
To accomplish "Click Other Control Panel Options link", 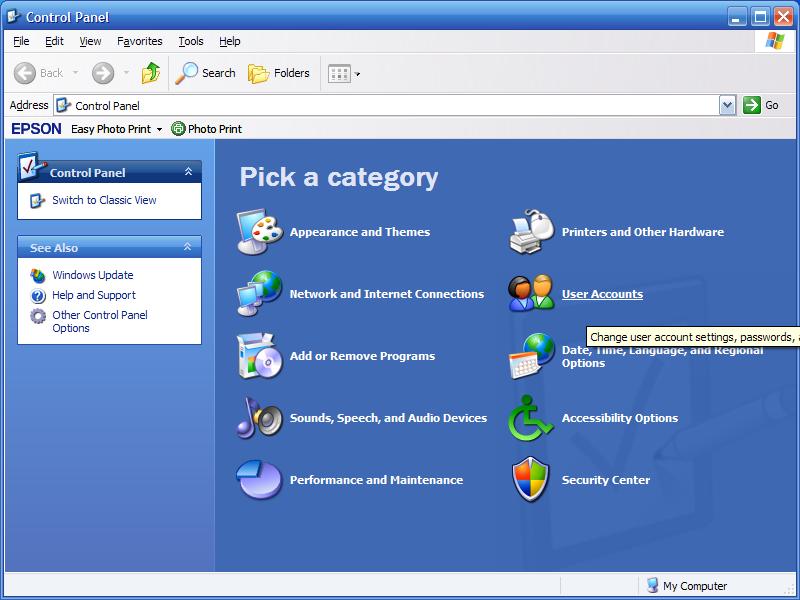I will click(100, 321).
